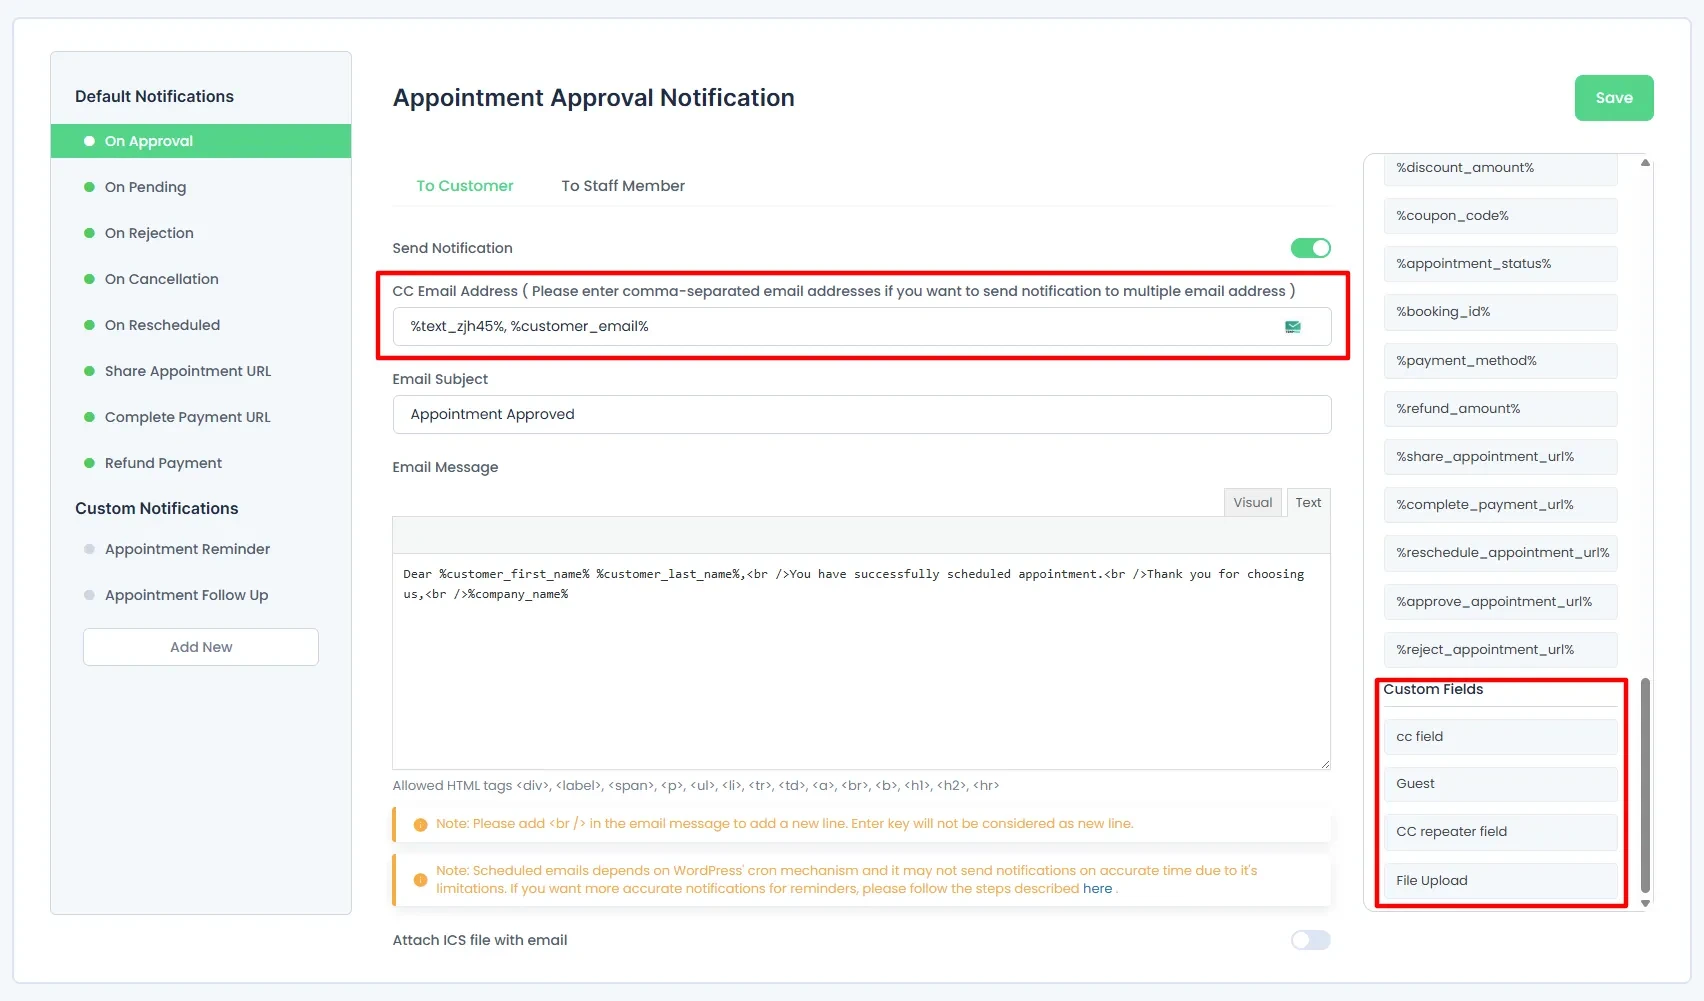Click the Email Subject input field

point(862,414)
